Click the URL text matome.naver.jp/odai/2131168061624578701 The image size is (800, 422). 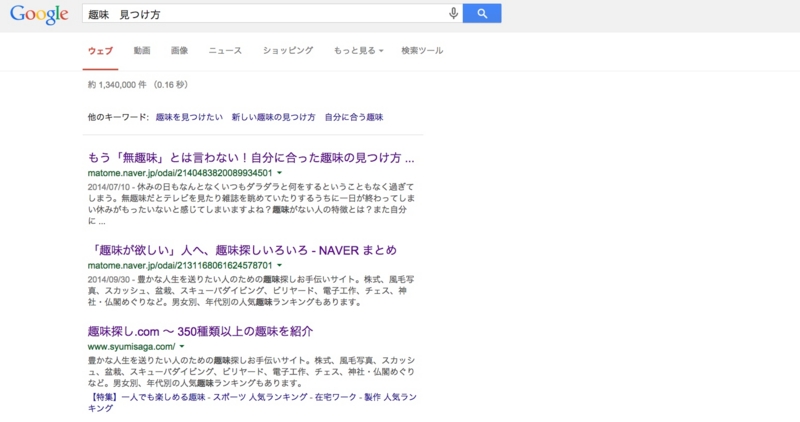click(x=180, y=265)
